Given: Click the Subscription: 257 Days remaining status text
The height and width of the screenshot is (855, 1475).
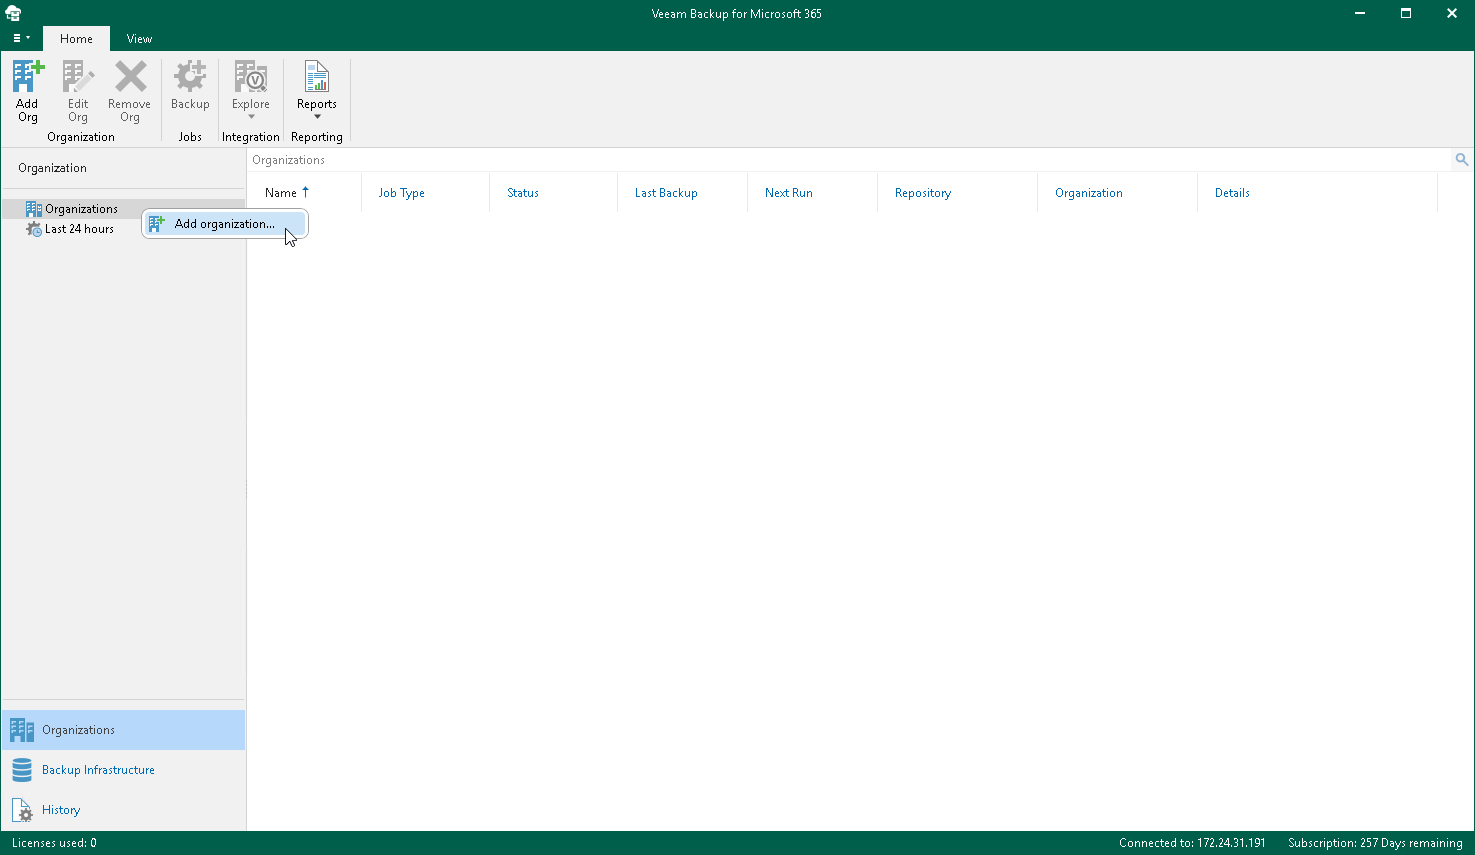Looking at the screenshot, I should click(x=1375, y=843).
